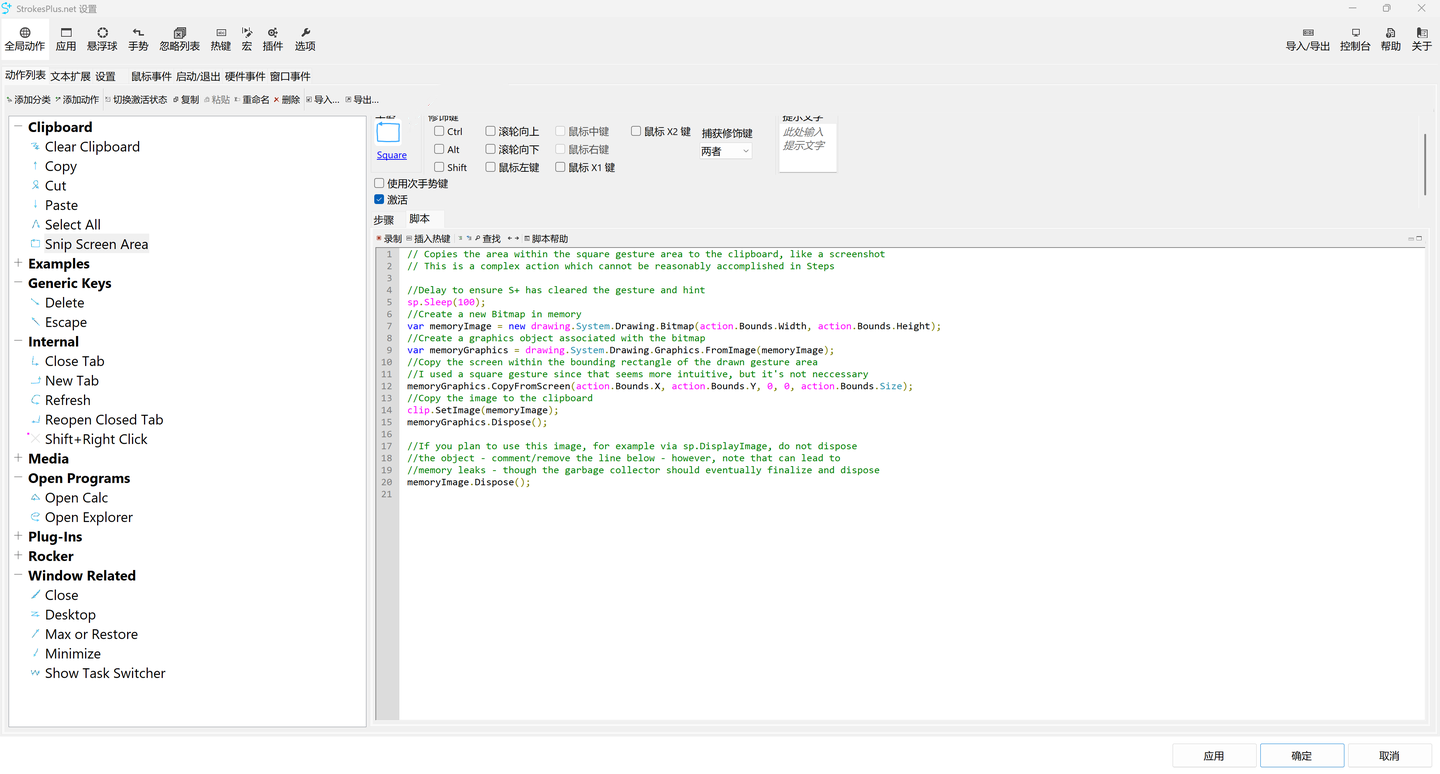
Task: Toggle the Ctrl modifier checkbox
Action: 439,131
